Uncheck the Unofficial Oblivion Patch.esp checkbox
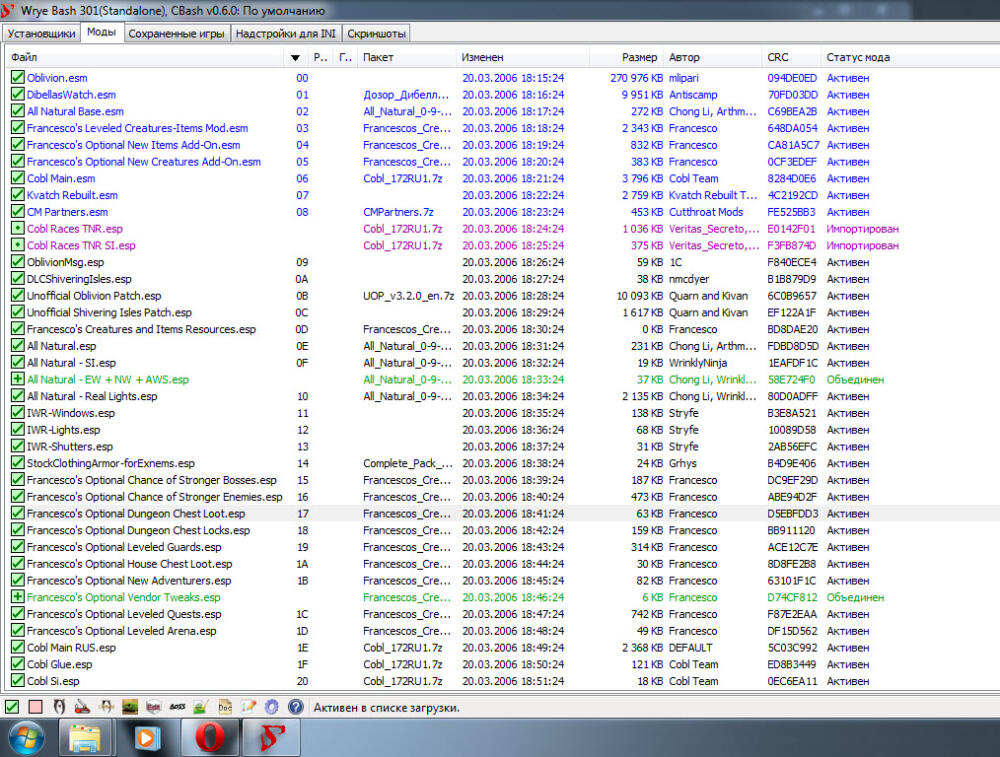Viewport: 1000px width, 757px height. click(17, 295)
